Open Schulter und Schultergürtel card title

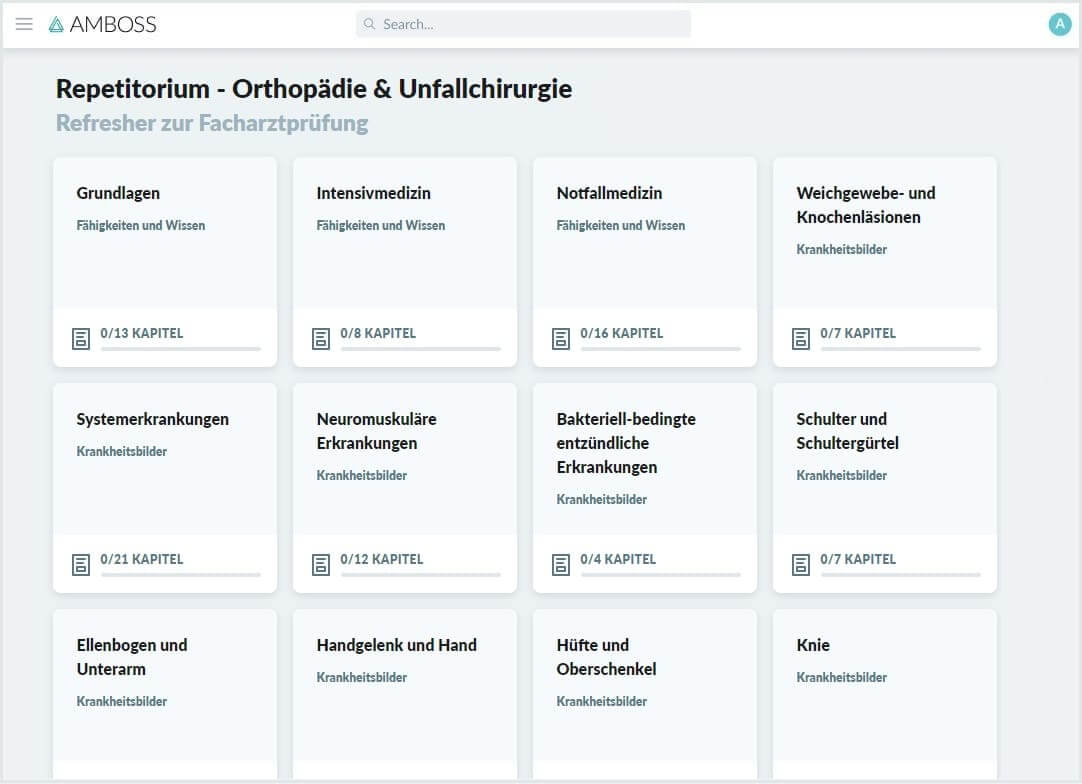847,431
